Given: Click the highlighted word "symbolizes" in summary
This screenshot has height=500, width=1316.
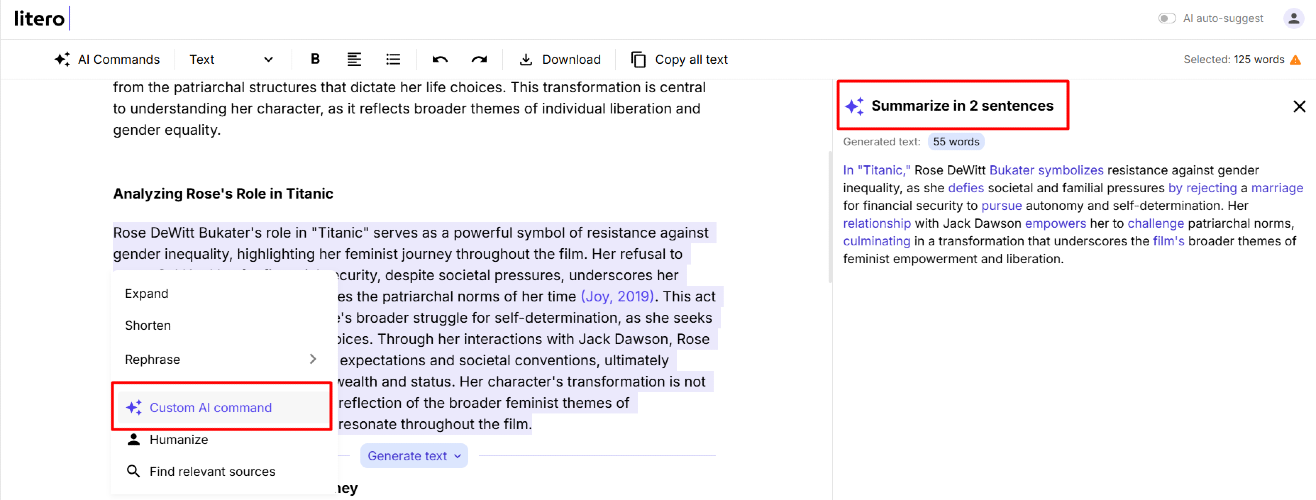Looking at the screenshot, I should pyautogui.click(x=1070, y=170).
